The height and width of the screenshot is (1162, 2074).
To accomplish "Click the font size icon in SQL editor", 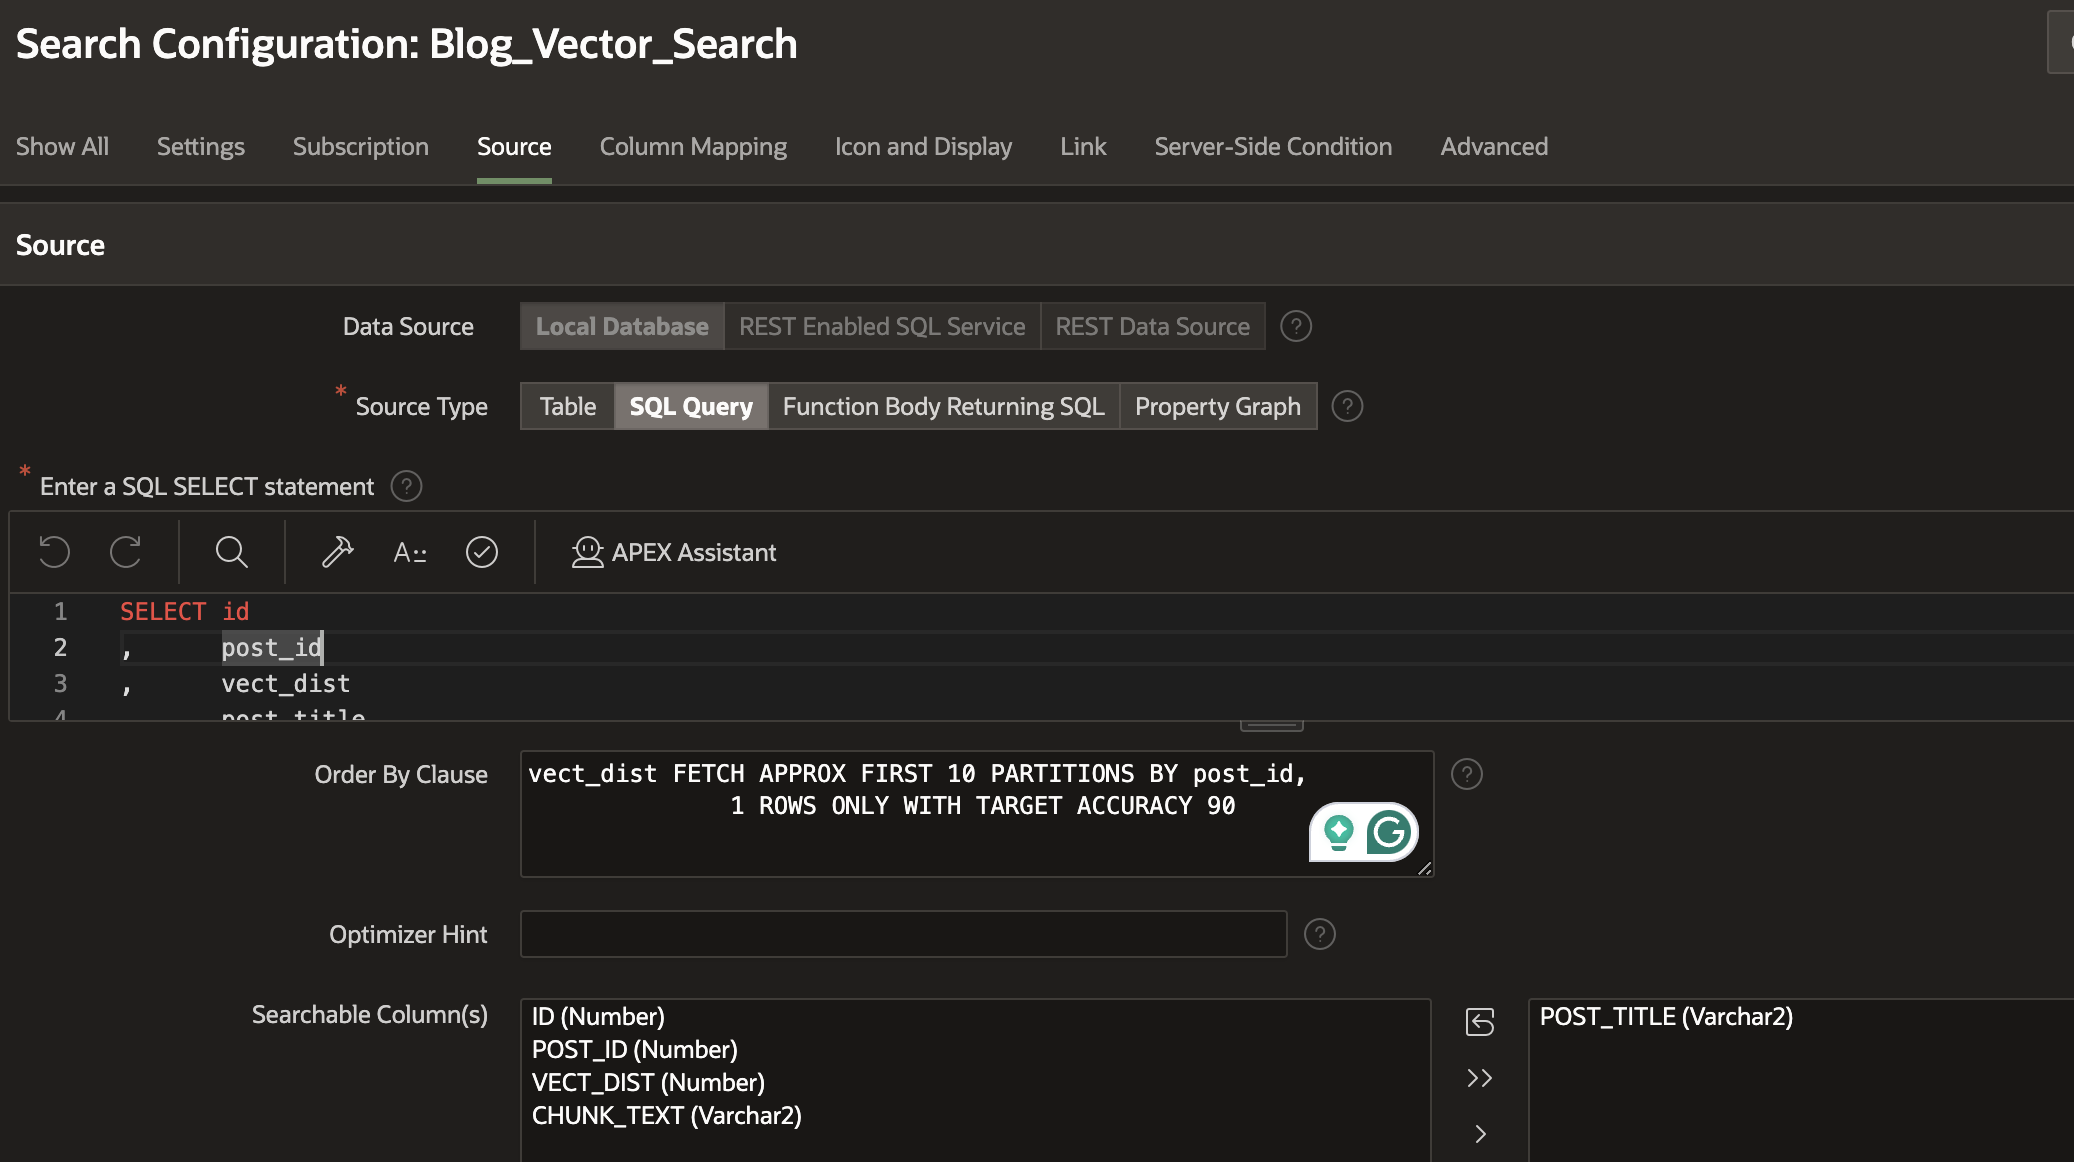I will click(x=412, y=553).
